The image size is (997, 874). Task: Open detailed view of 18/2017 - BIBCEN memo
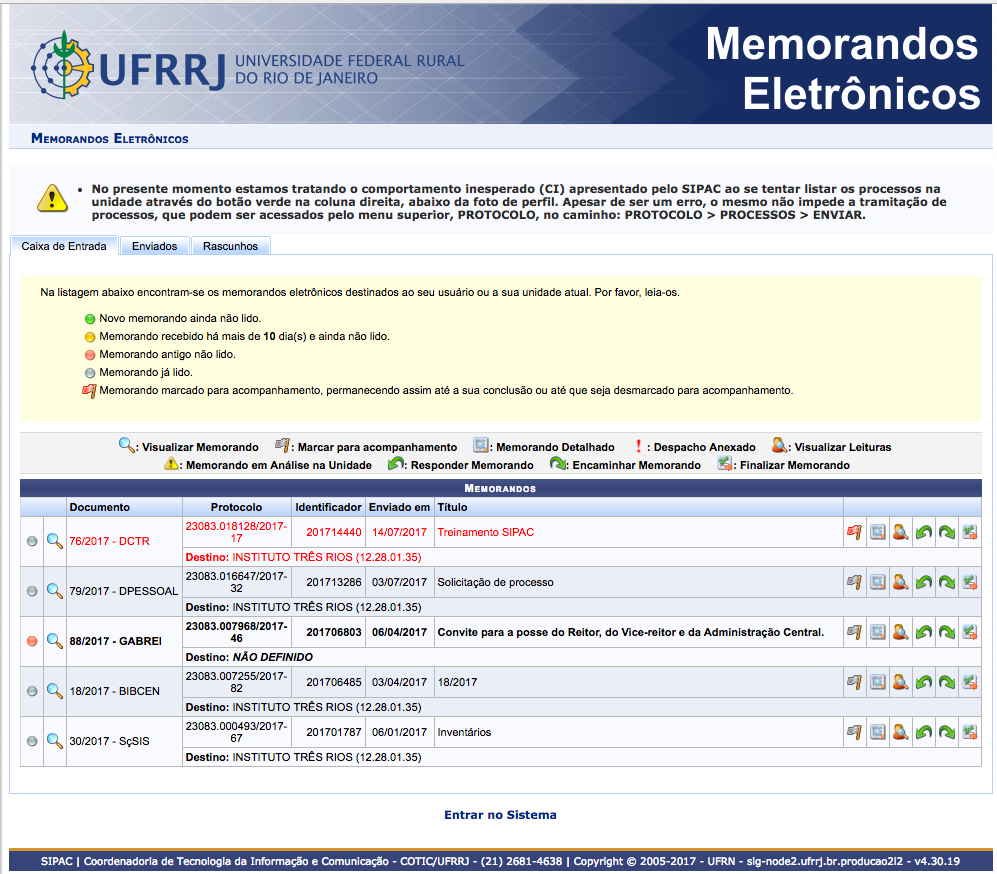(x=877, y=682)
